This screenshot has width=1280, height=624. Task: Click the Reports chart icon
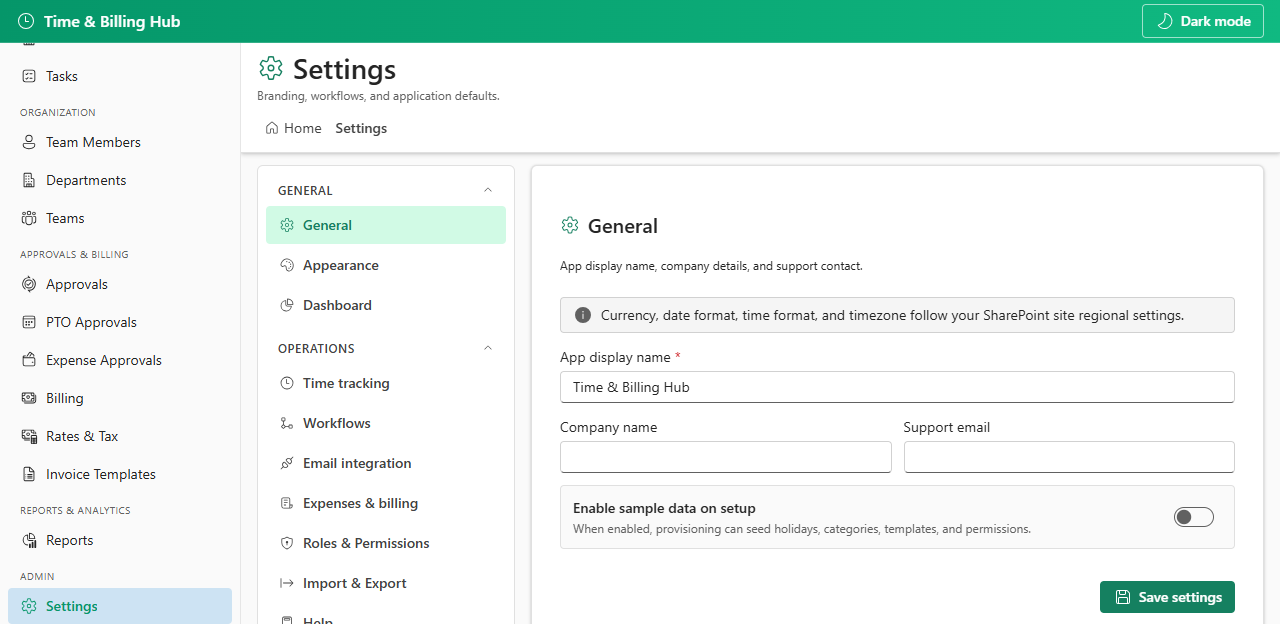[x=29, y=540]
